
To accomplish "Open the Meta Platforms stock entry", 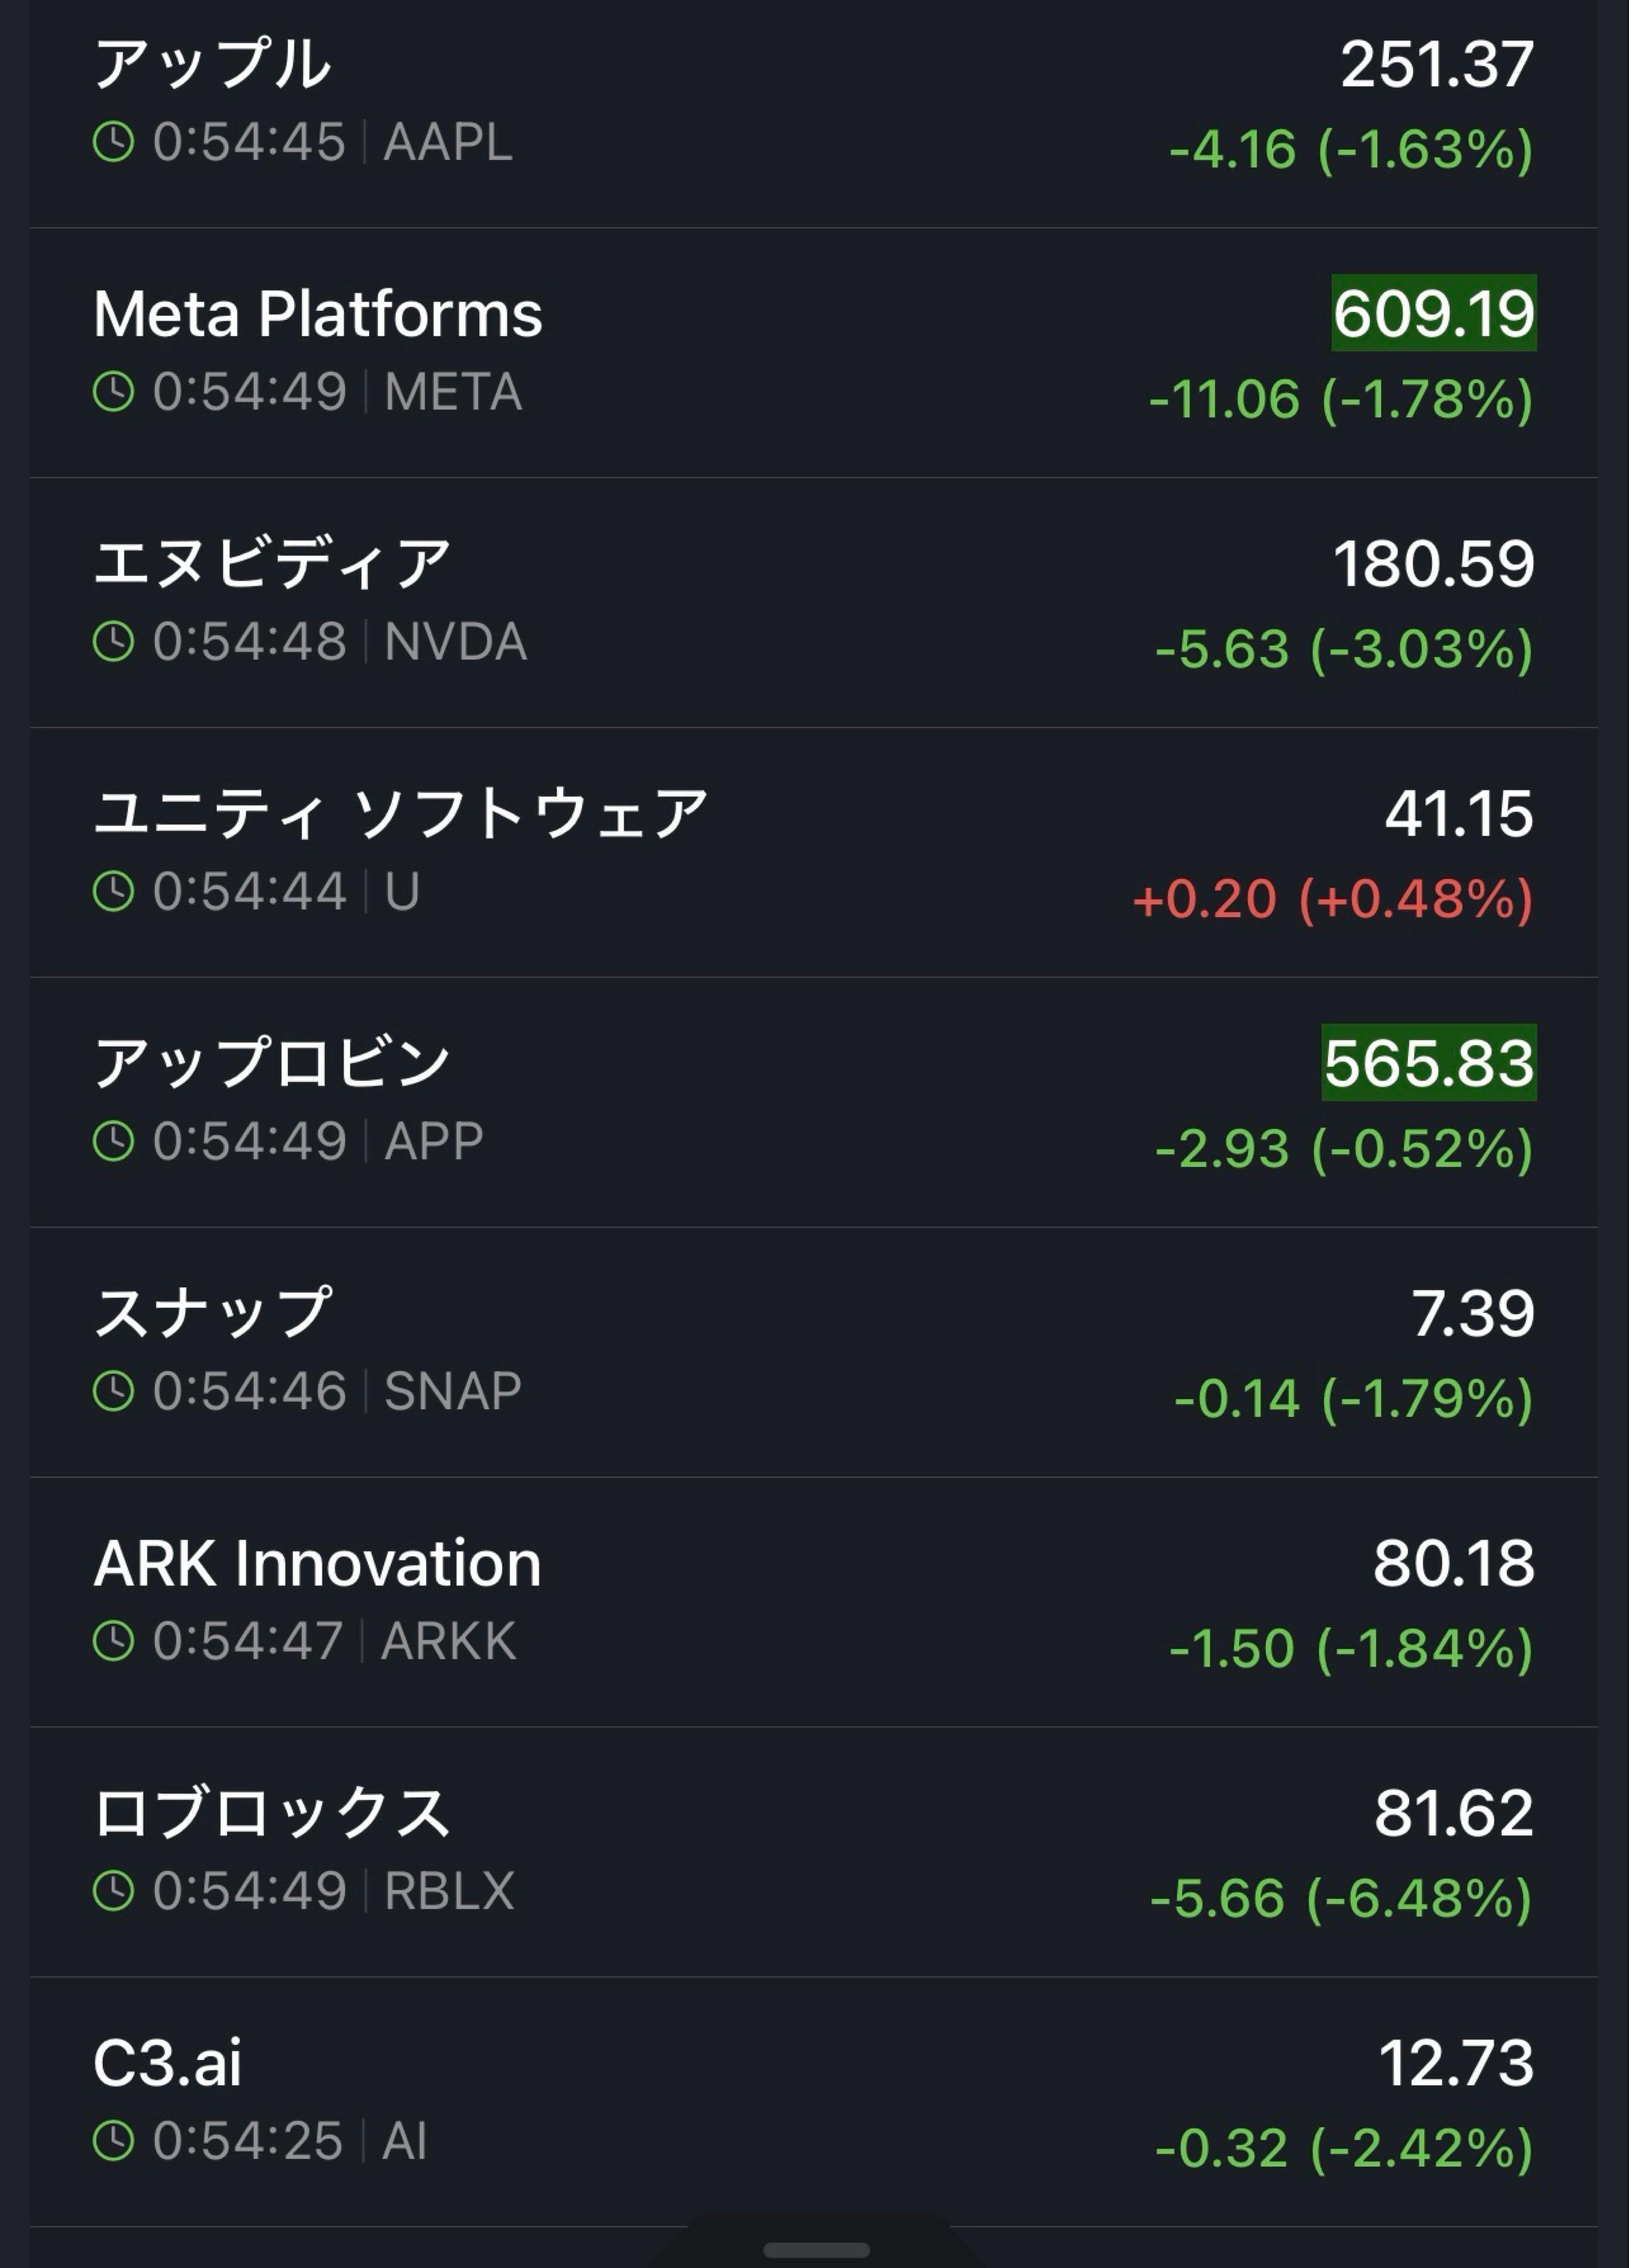I will coord(317,314).
